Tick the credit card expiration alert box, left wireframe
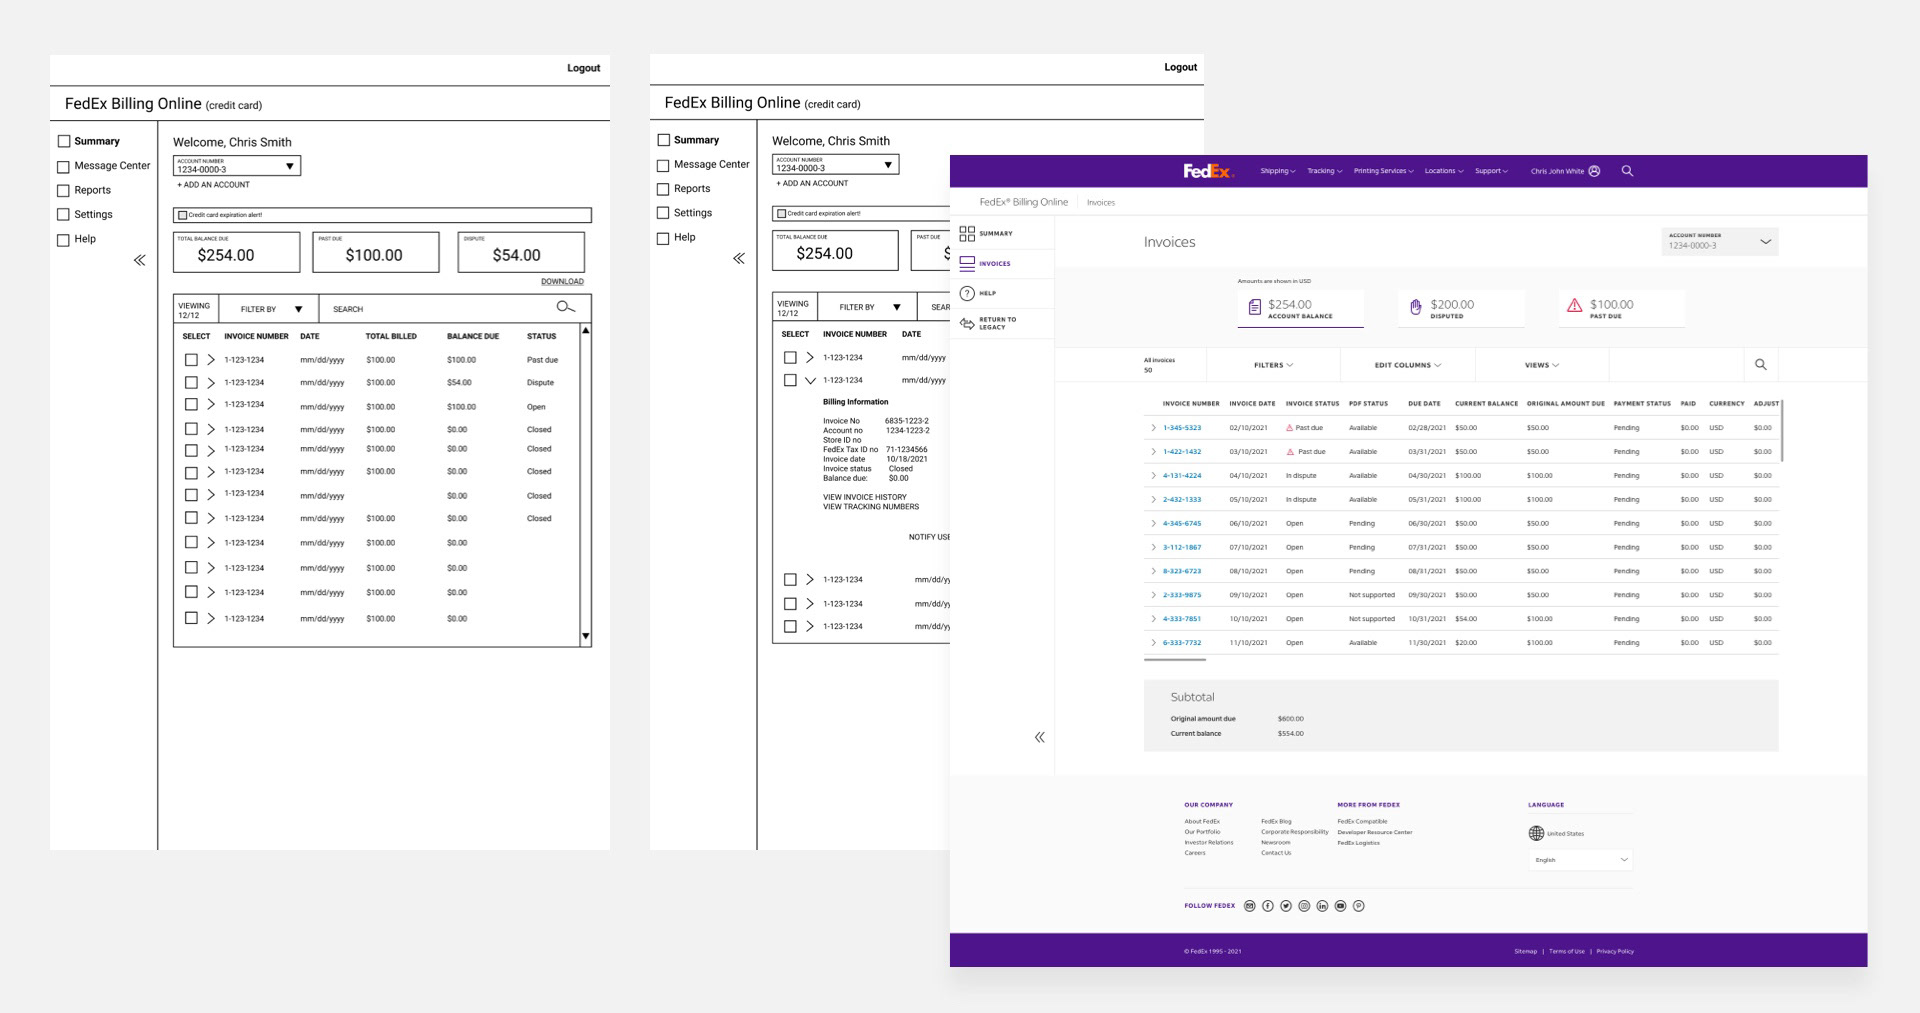Viewport: 1920px width, 1013px height. (x=183, y=215)
